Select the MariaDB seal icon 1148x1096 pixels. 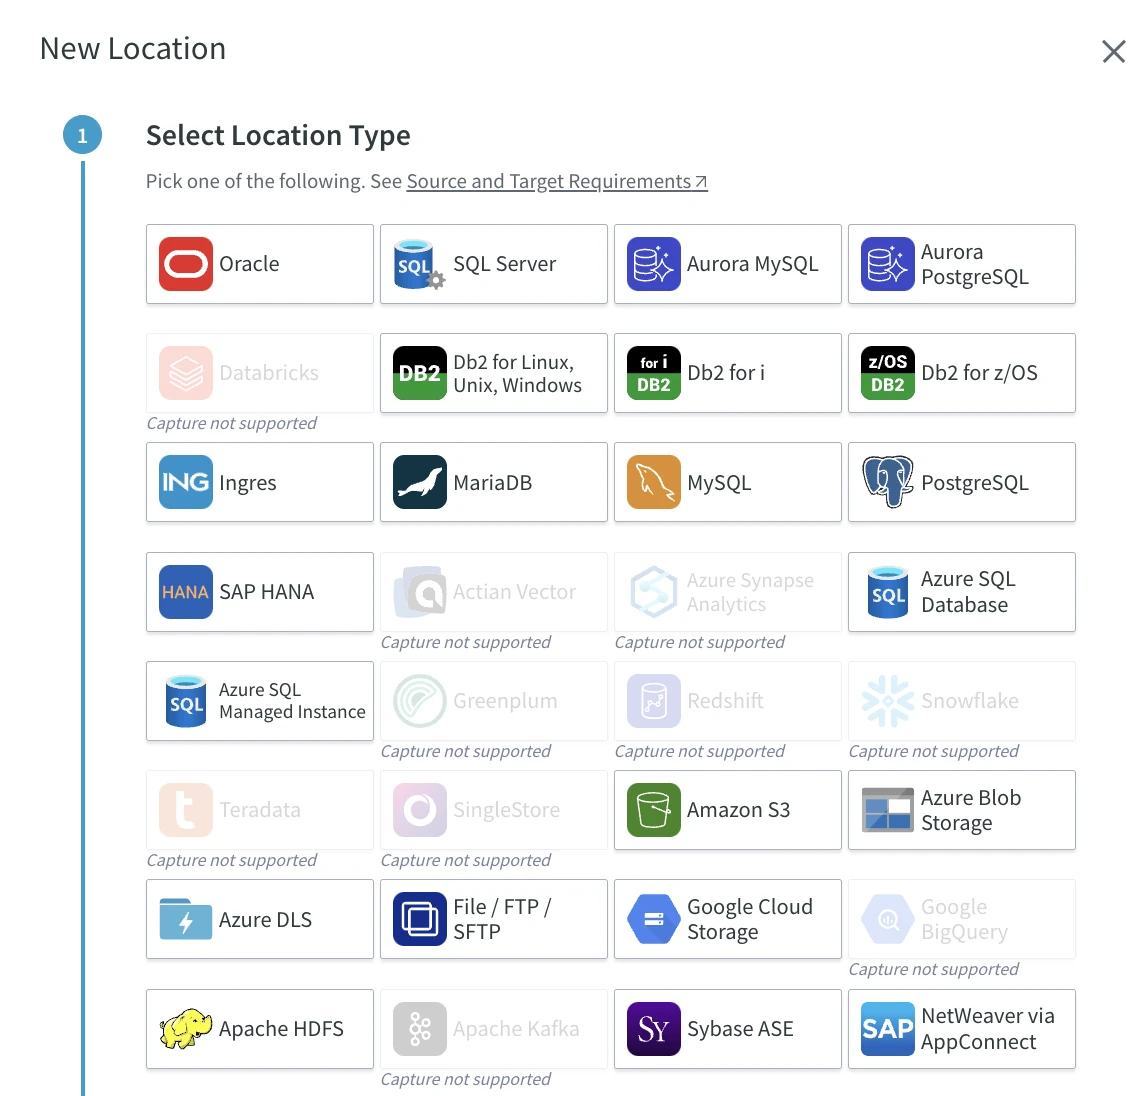(x=418, y=482)
